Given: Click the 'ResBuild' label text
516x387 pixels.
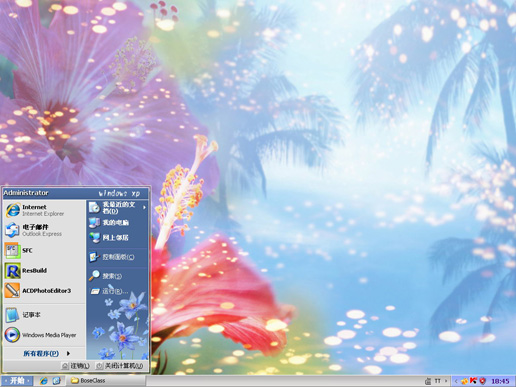Looking at the screenshot, I should [34, 270].
